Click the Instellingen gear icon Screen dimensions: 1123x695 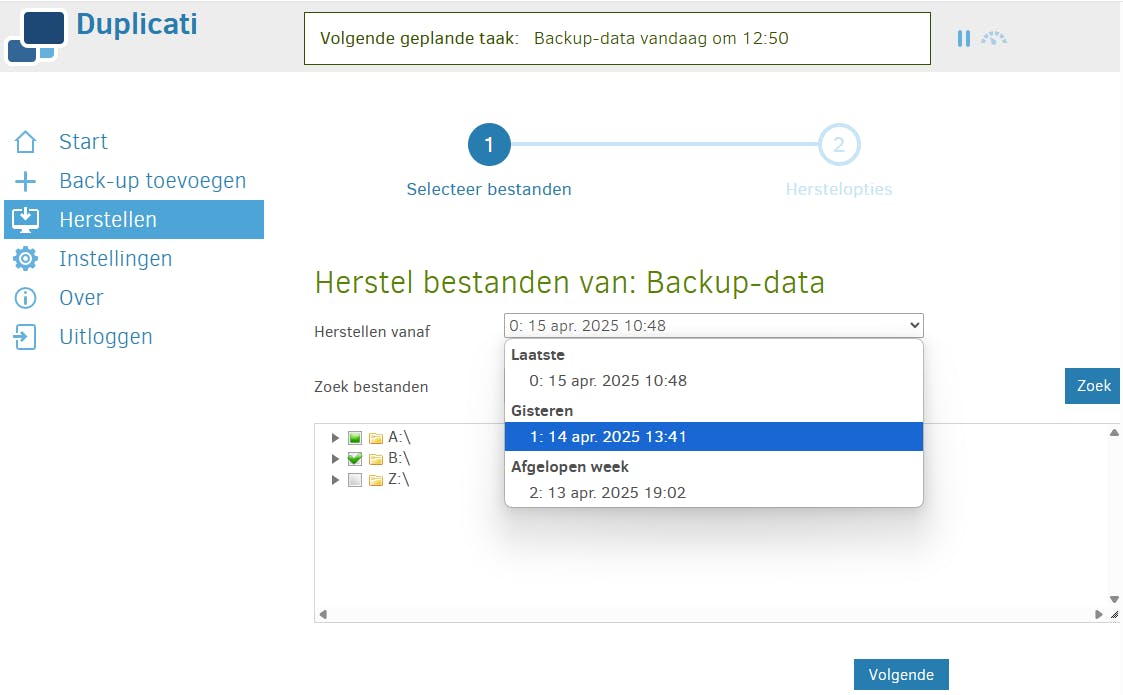click(x=25, y=259)
